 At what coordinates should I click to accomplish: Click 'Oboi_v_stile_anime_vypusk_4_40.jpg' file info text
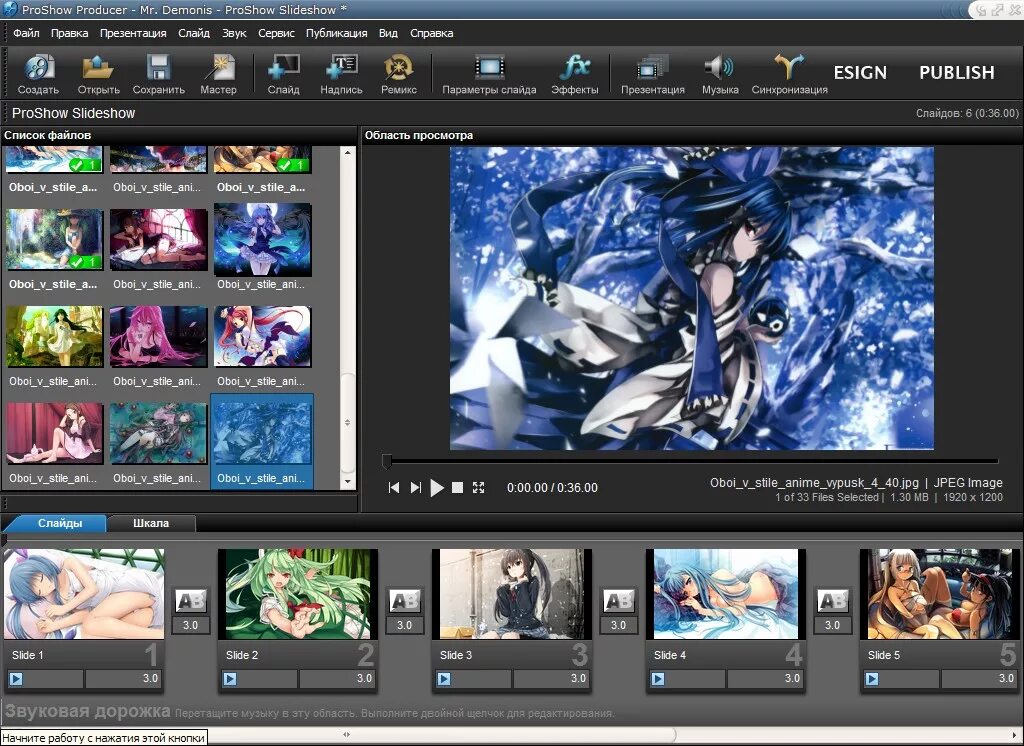(x=814, y=483)
